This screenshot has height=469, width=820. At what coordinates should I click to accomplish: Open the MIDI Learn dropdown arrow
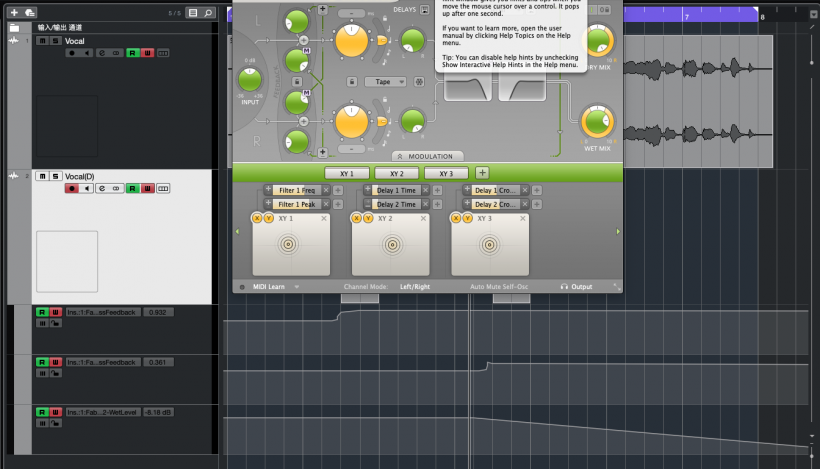point(297,287)
